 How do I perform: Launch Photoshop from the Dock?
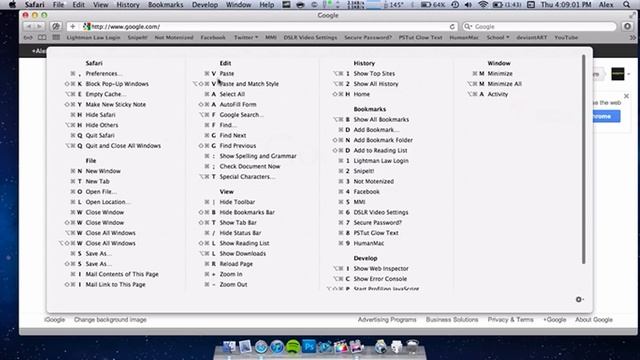tap(309, 347)
